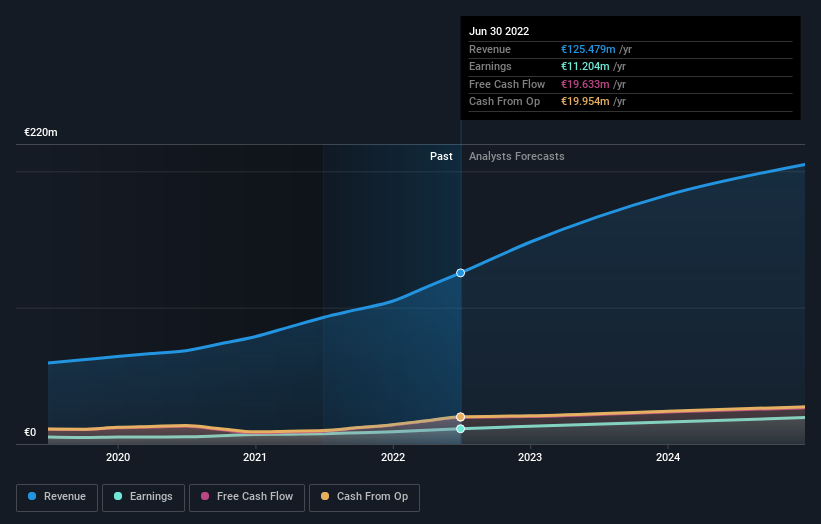Screen dimensions: 821x524
Task: Click the Earnings teal data point
Action: click(460, 429)
